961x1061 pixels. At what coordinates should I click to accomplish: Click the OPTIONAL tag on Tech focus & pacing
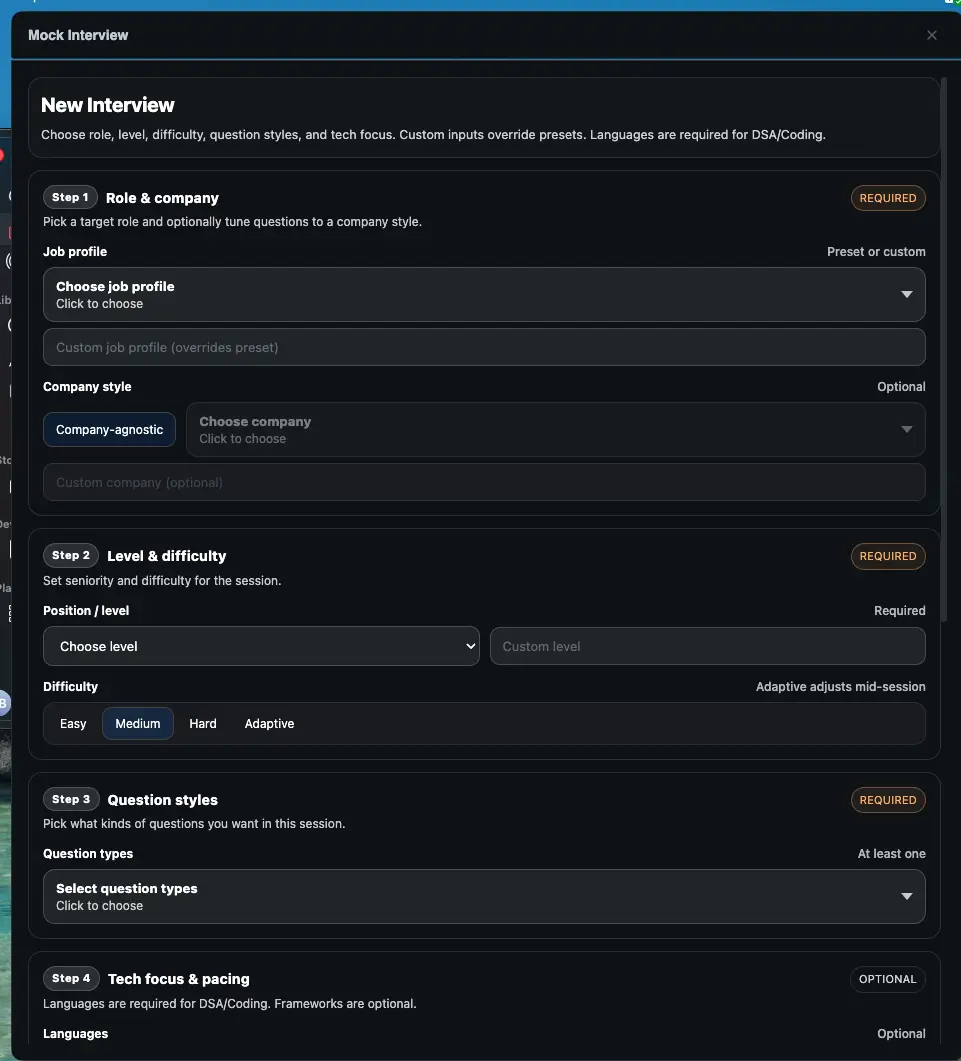887,979
